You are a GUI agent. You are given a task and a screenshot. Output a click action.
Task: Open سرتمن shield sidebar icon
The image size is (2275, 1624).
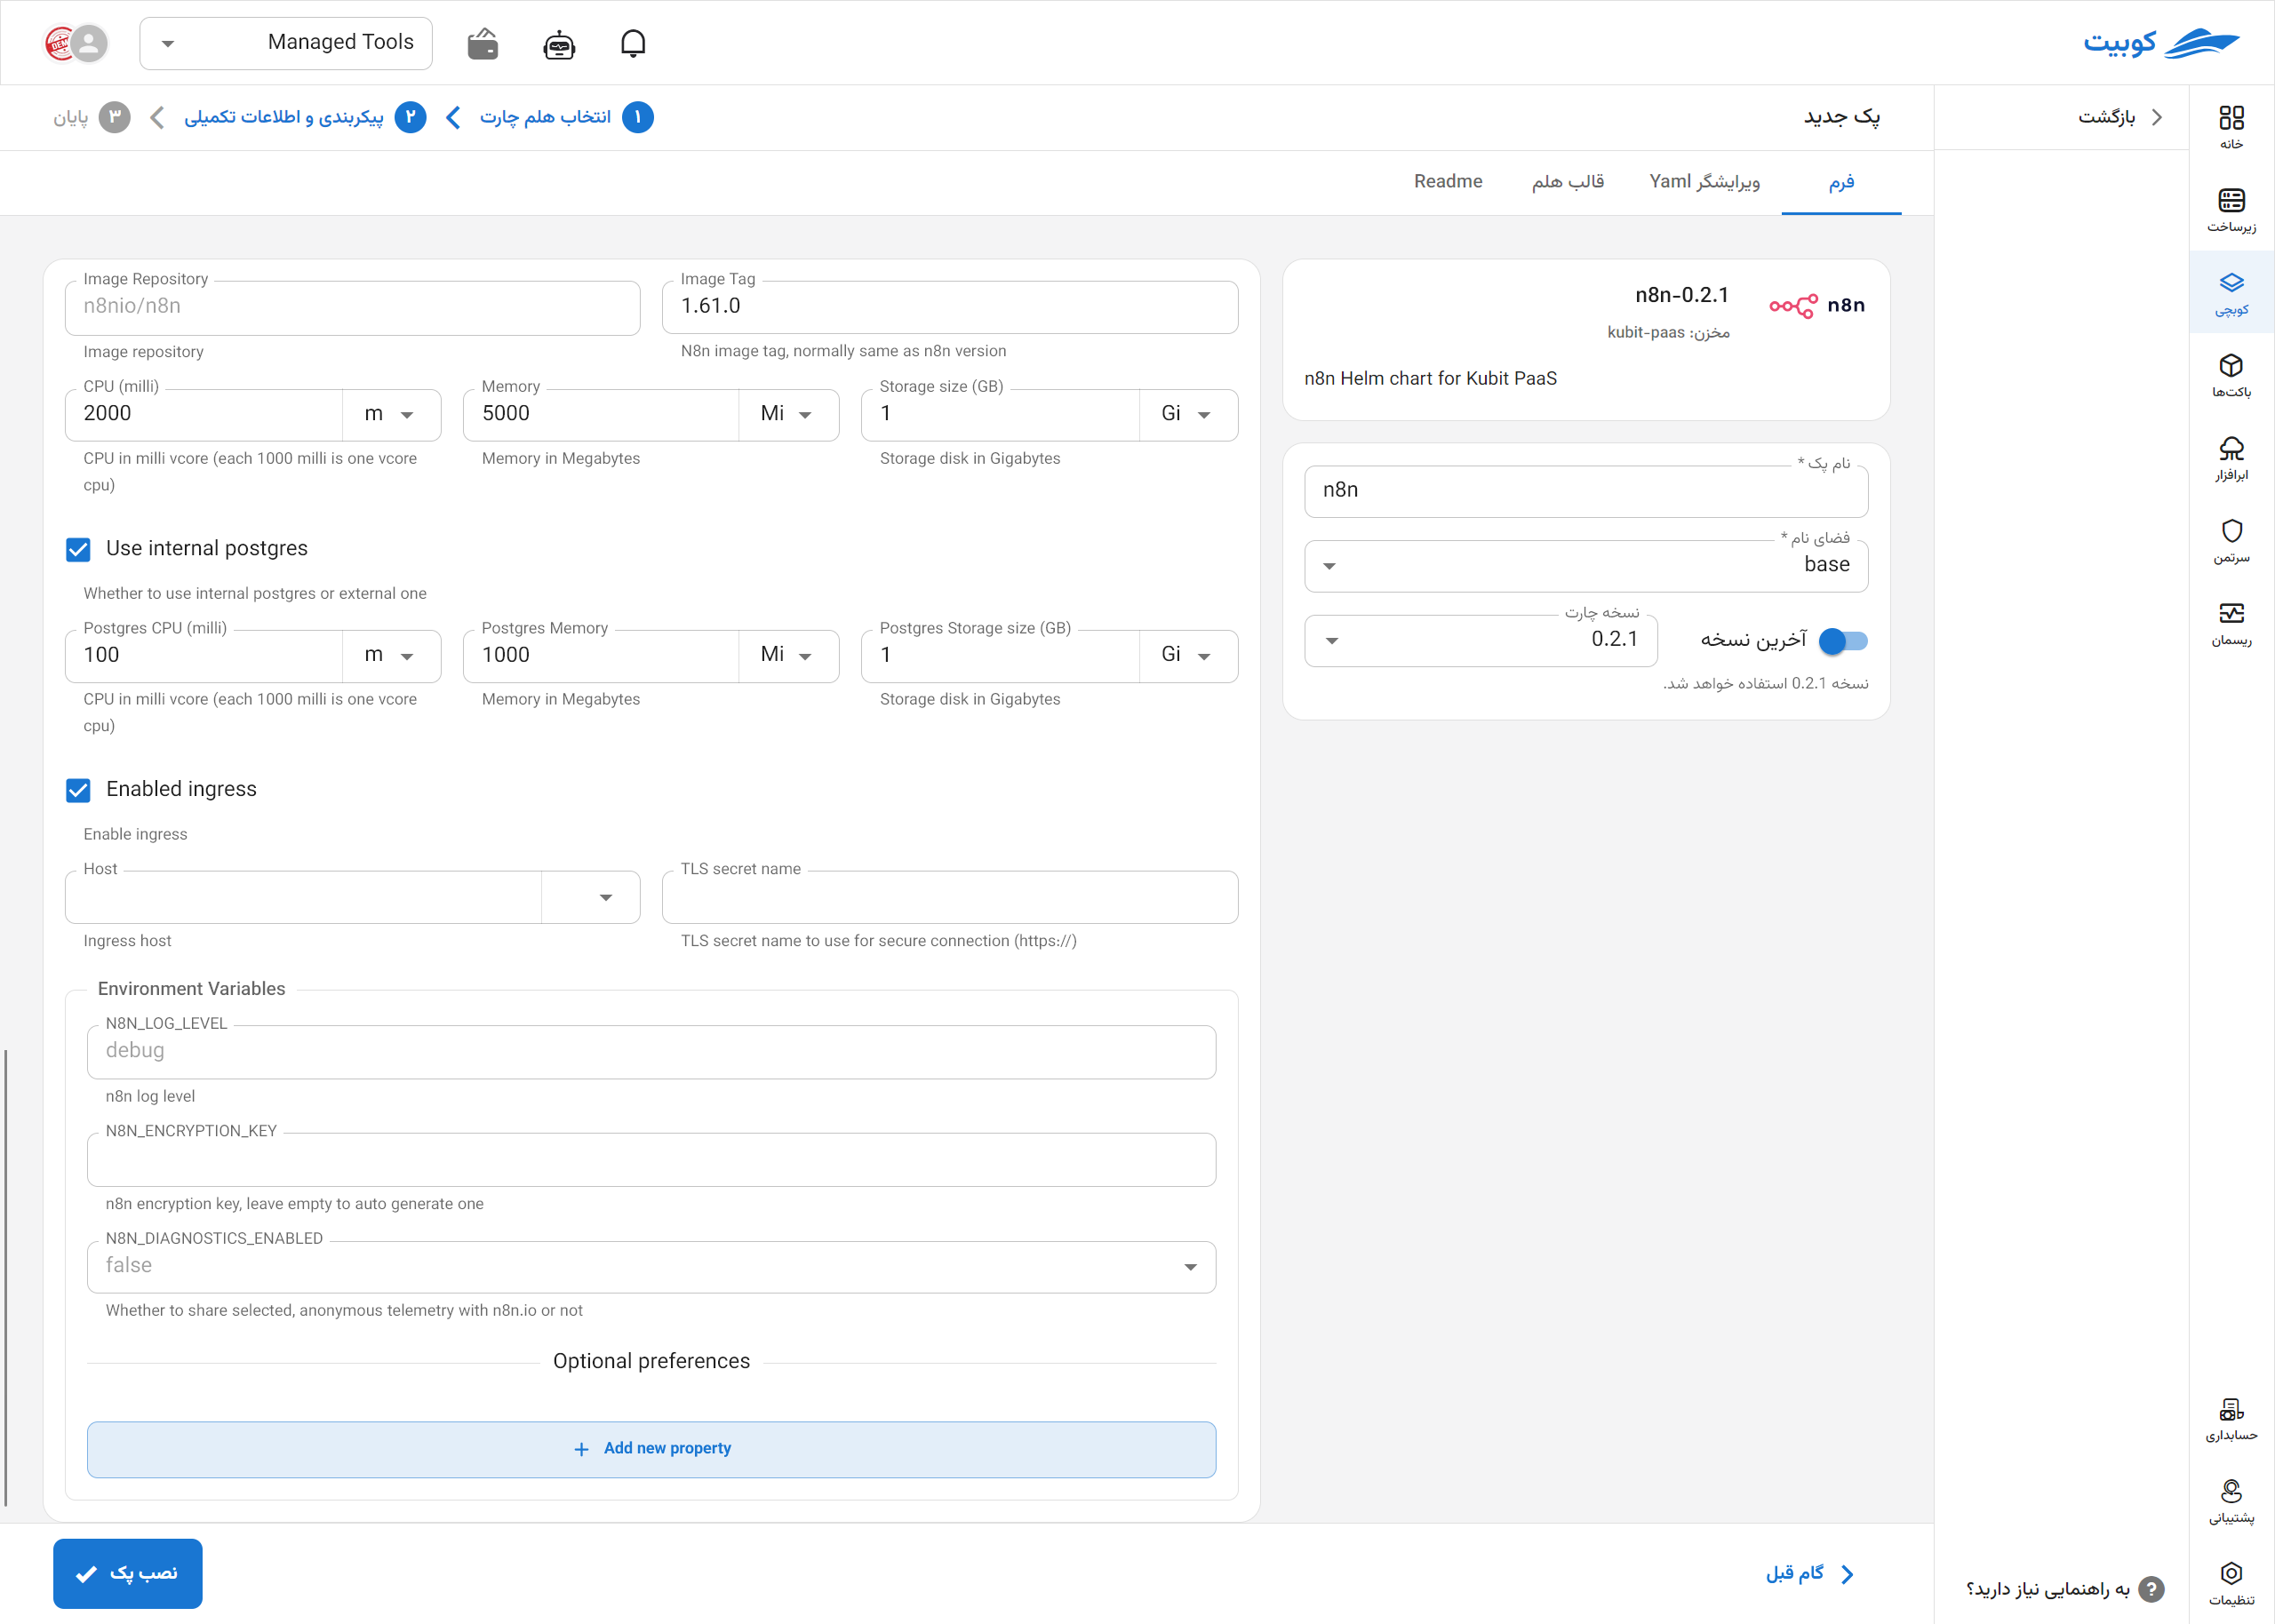click(x=2231, y=541)
